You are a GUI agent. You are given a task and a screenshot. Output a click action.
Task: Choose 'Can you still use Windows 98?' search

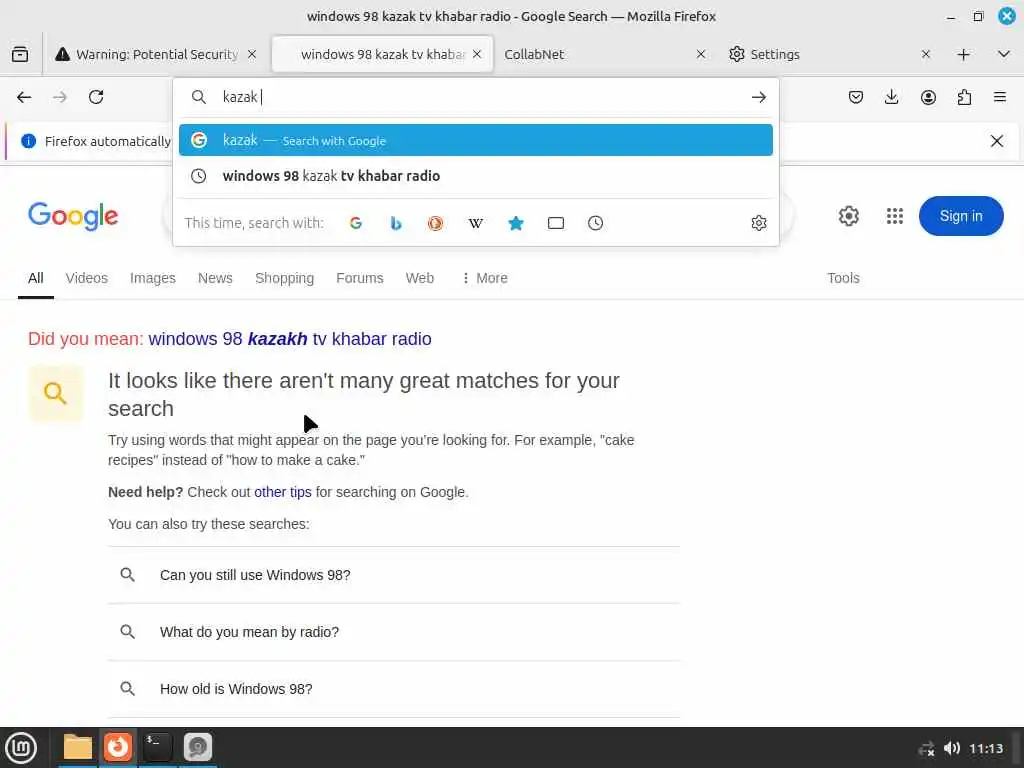click(394, 575)
